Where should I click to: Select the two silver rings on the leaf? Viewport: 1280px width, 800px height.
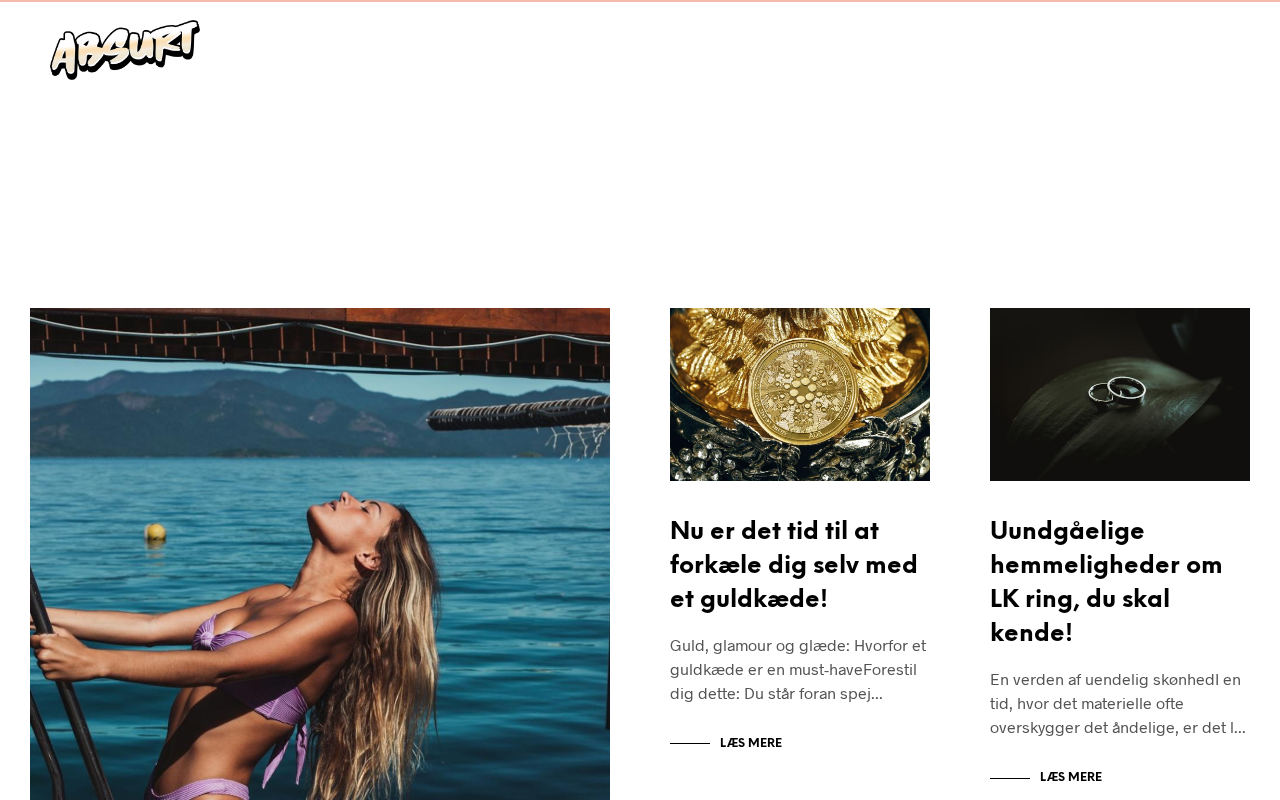tap(1117, 390)
